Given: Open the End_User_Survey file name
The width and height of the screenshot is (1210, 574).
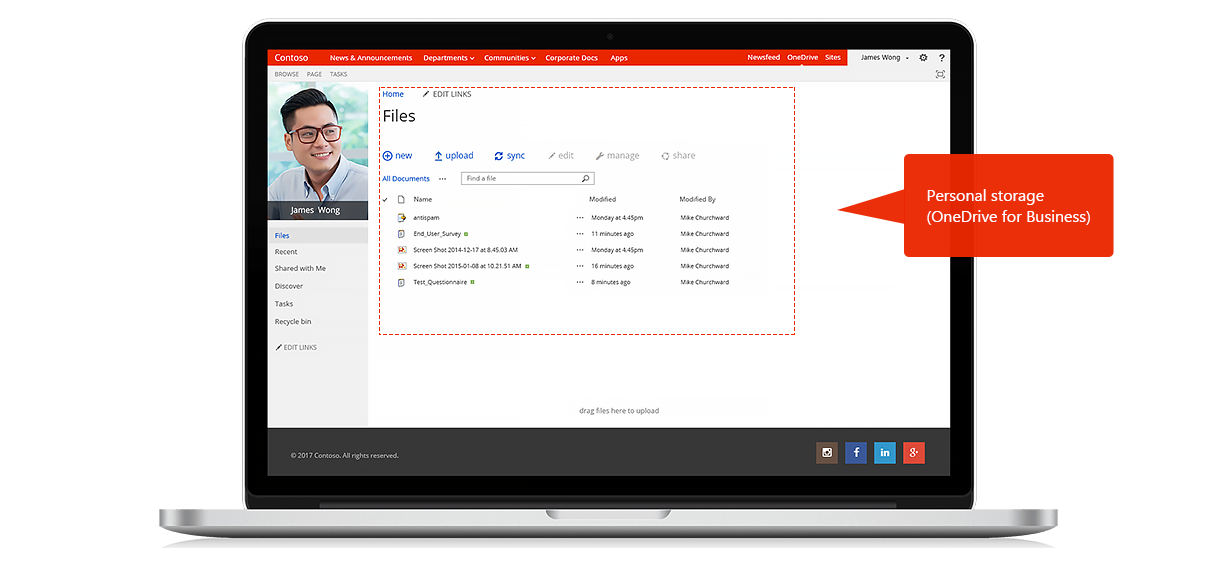Looking at the screenshot, I should (437, 234).
